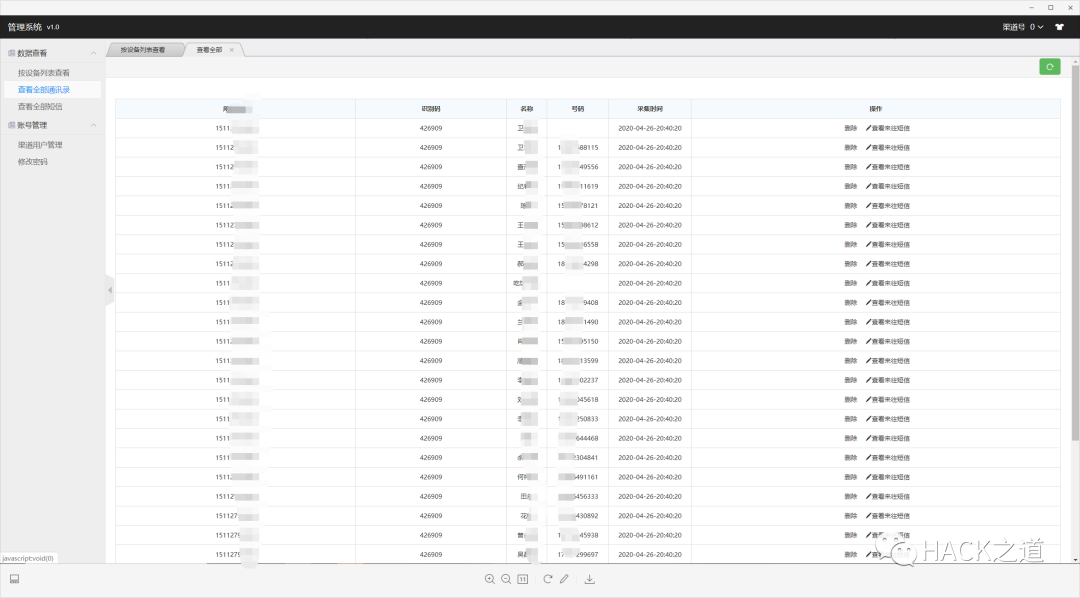Close the 查看全部 tab with its x
Screen dimensions: 1080x598
coord(231,50)
